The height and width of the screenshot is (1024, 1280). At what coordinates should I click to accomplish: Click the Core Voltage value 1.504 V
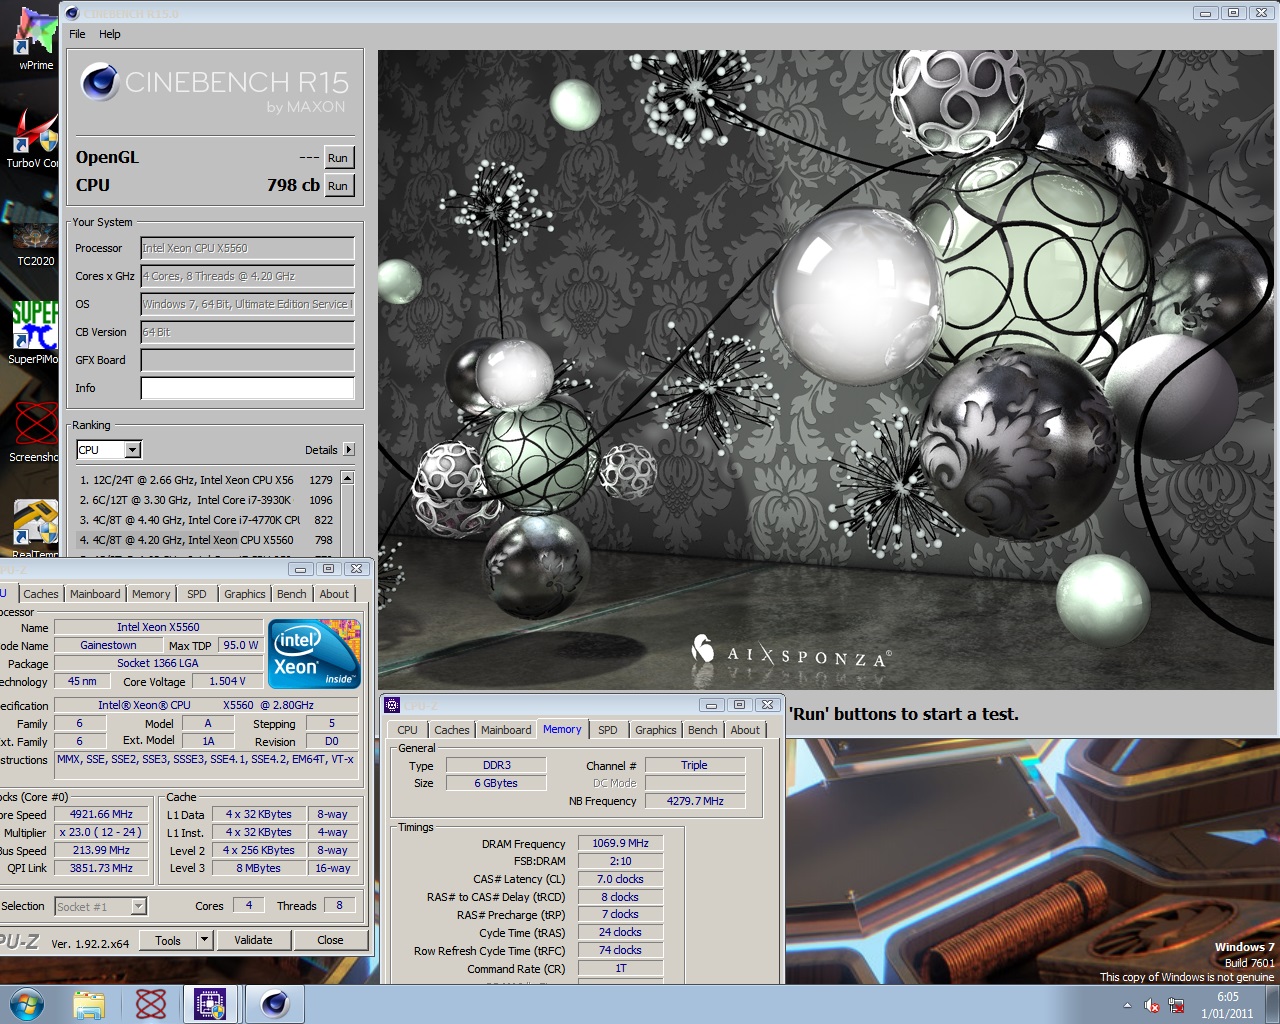pyautogui.click(x=227, y=681)
